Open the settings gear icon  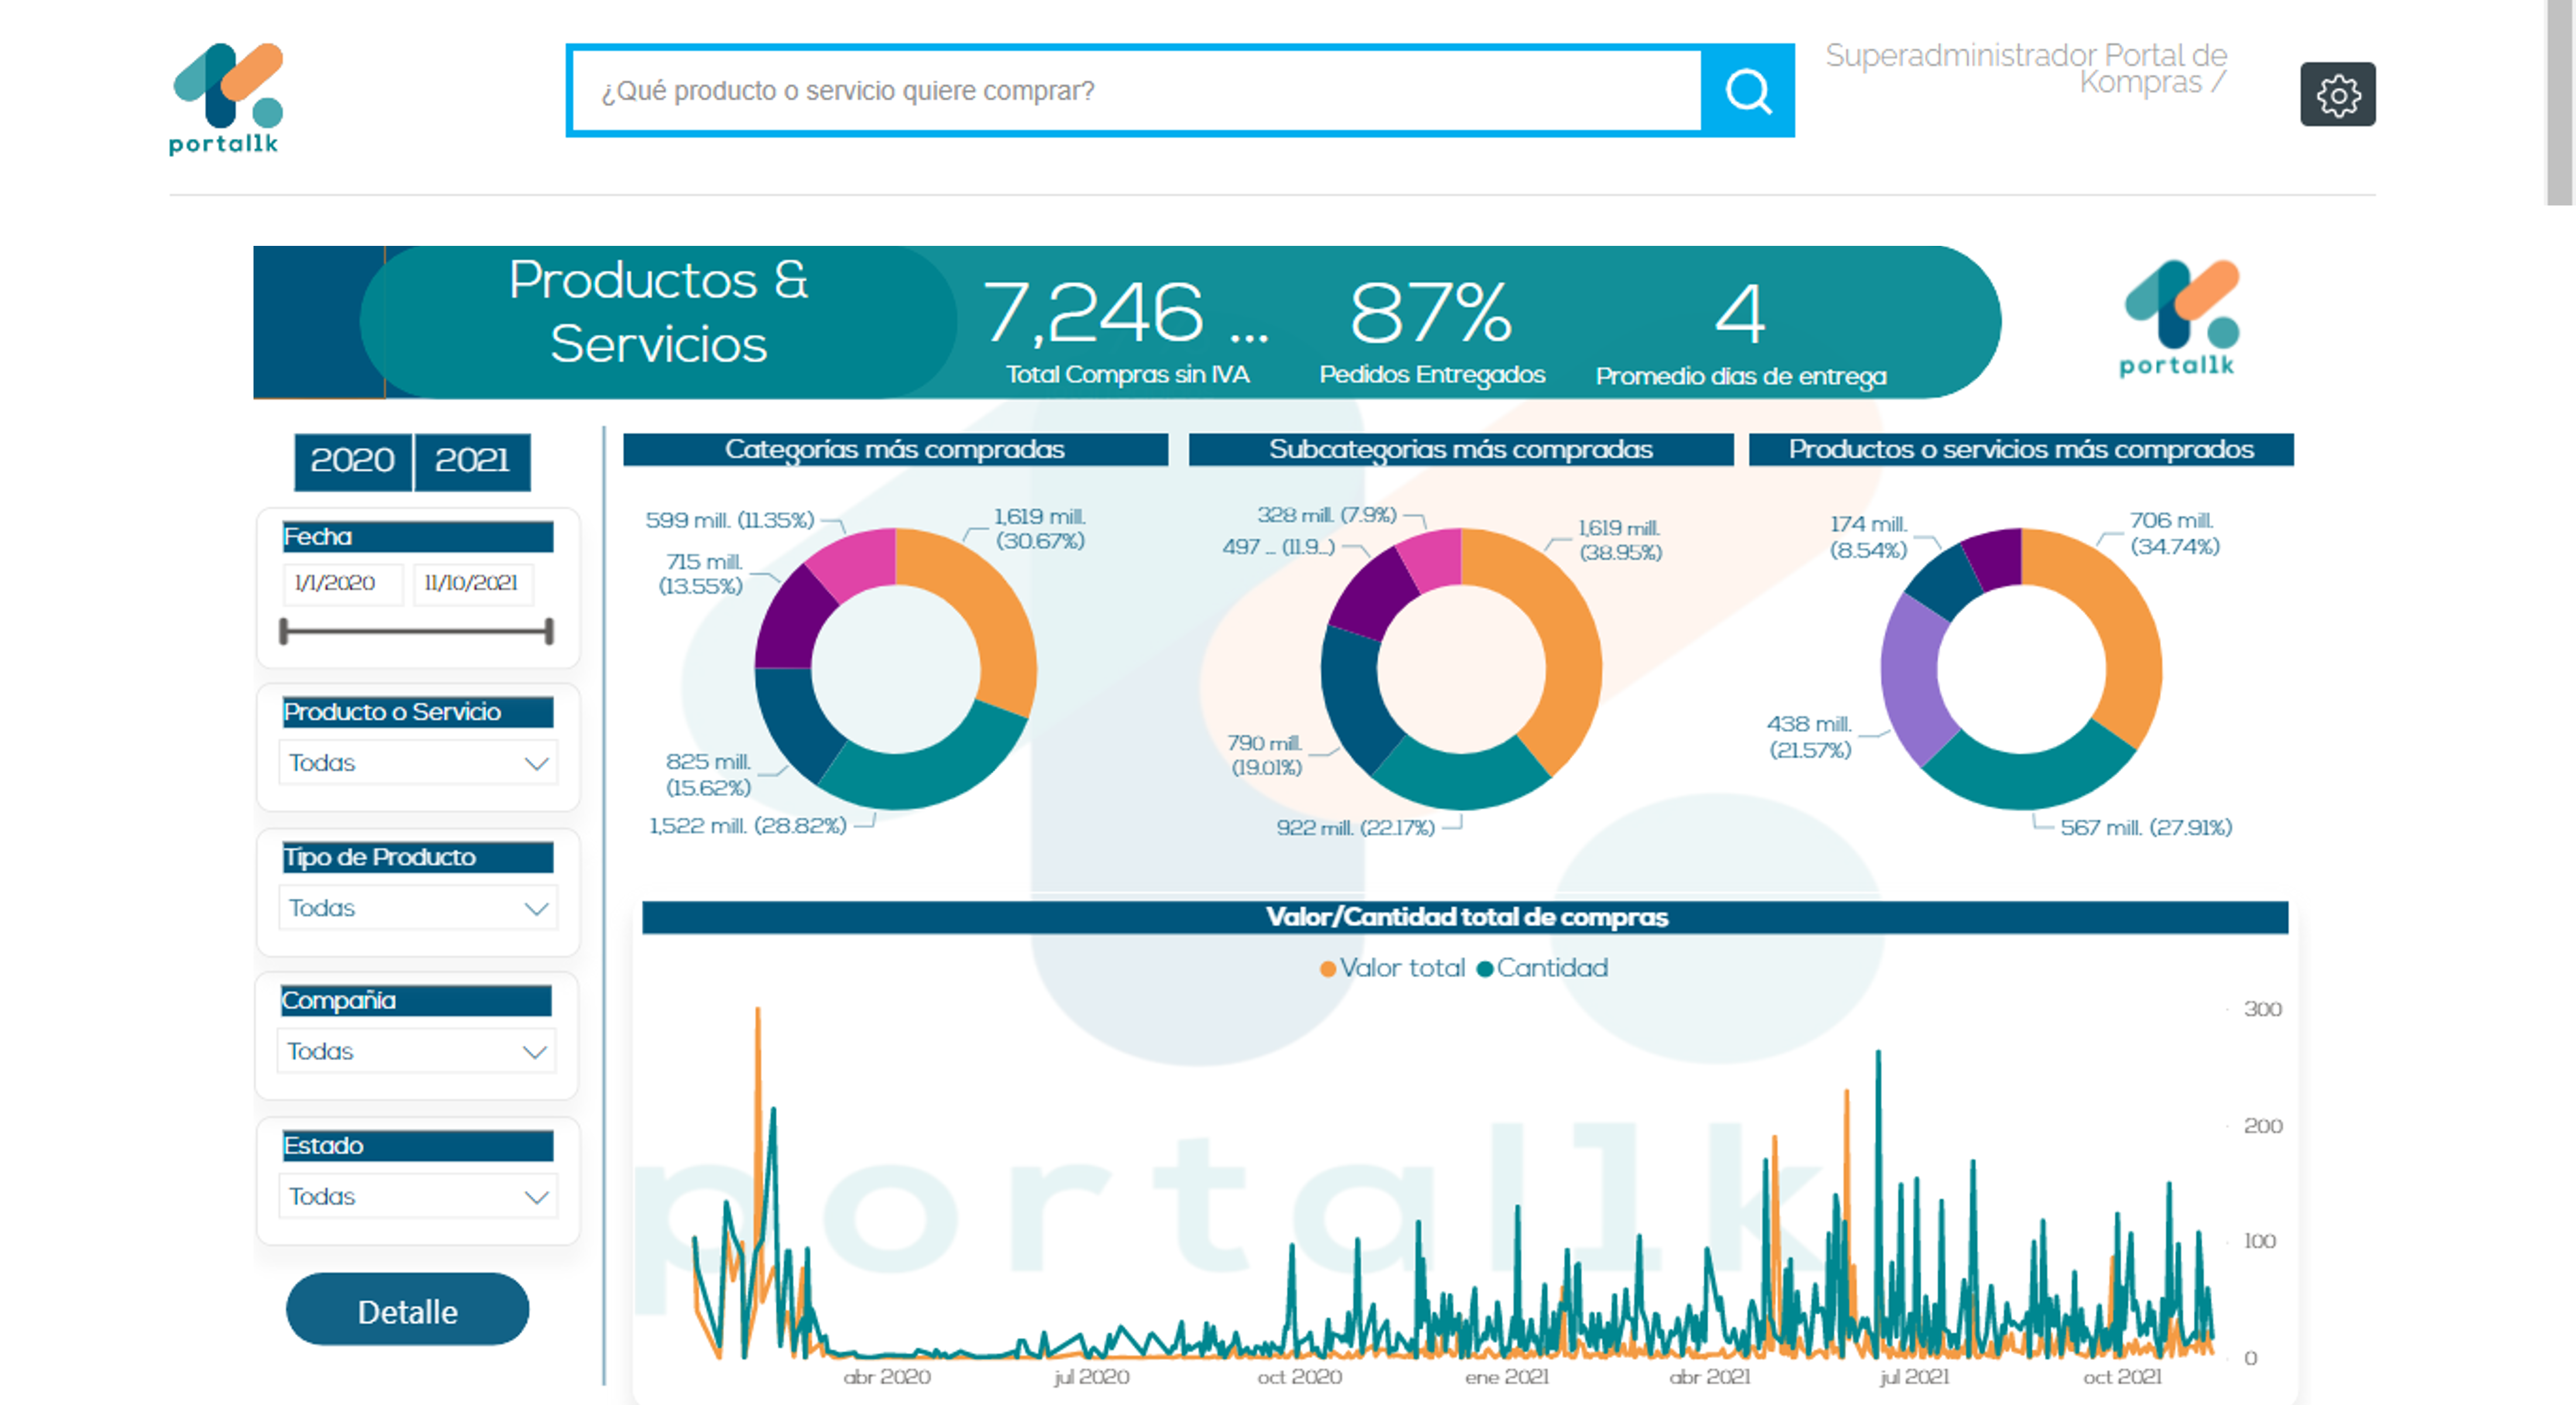2338,95
